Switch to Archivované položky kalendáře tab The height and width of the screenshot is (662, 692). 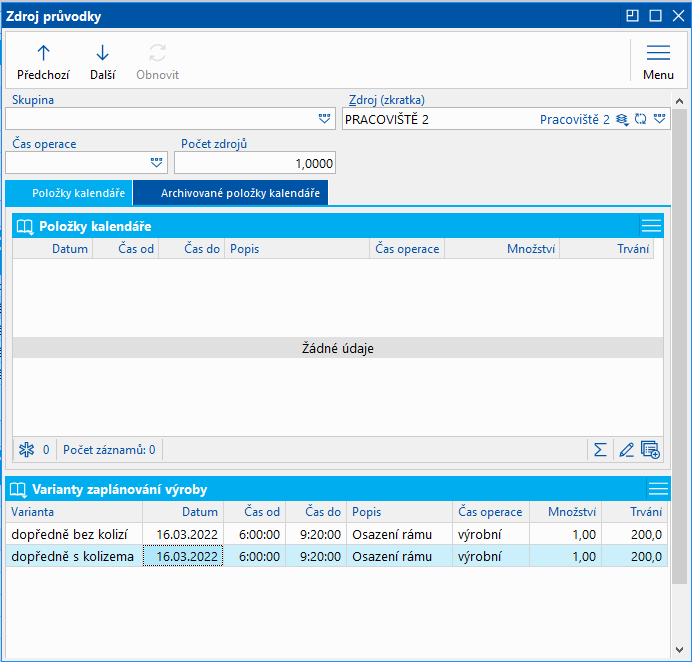pos(230,193)
